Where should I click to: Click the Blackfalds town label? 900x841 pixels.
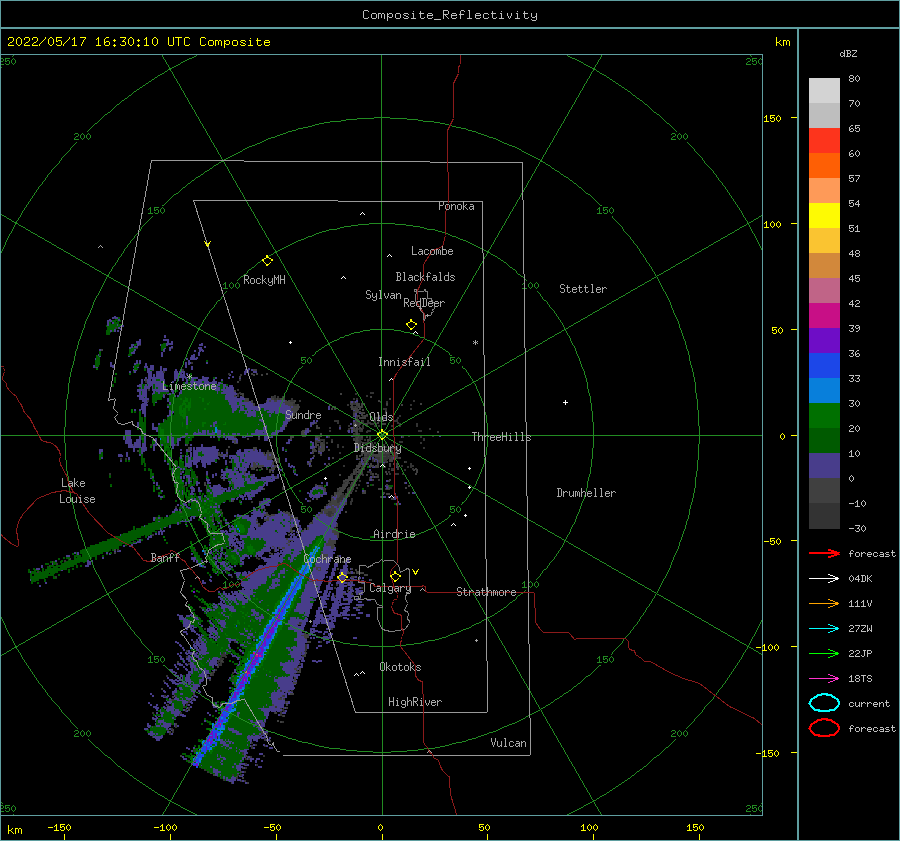point(425,277)
